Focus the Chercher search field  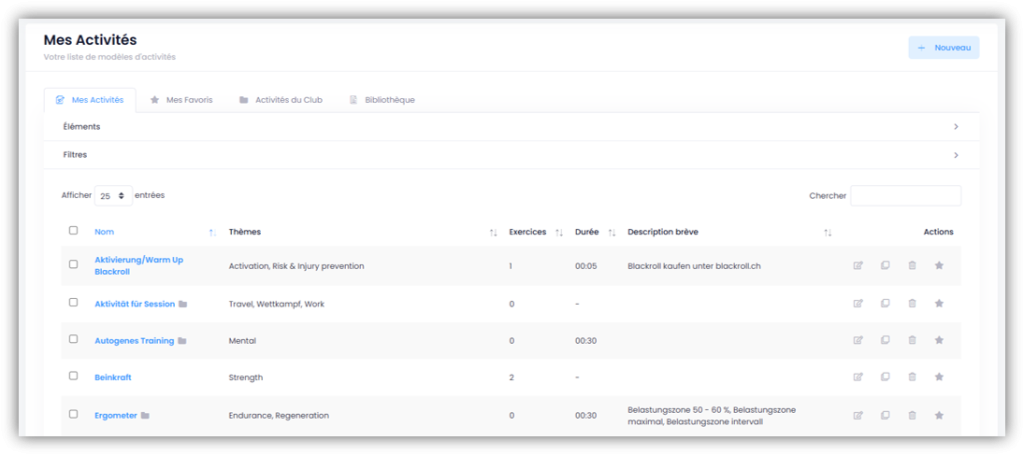(905, 196)
